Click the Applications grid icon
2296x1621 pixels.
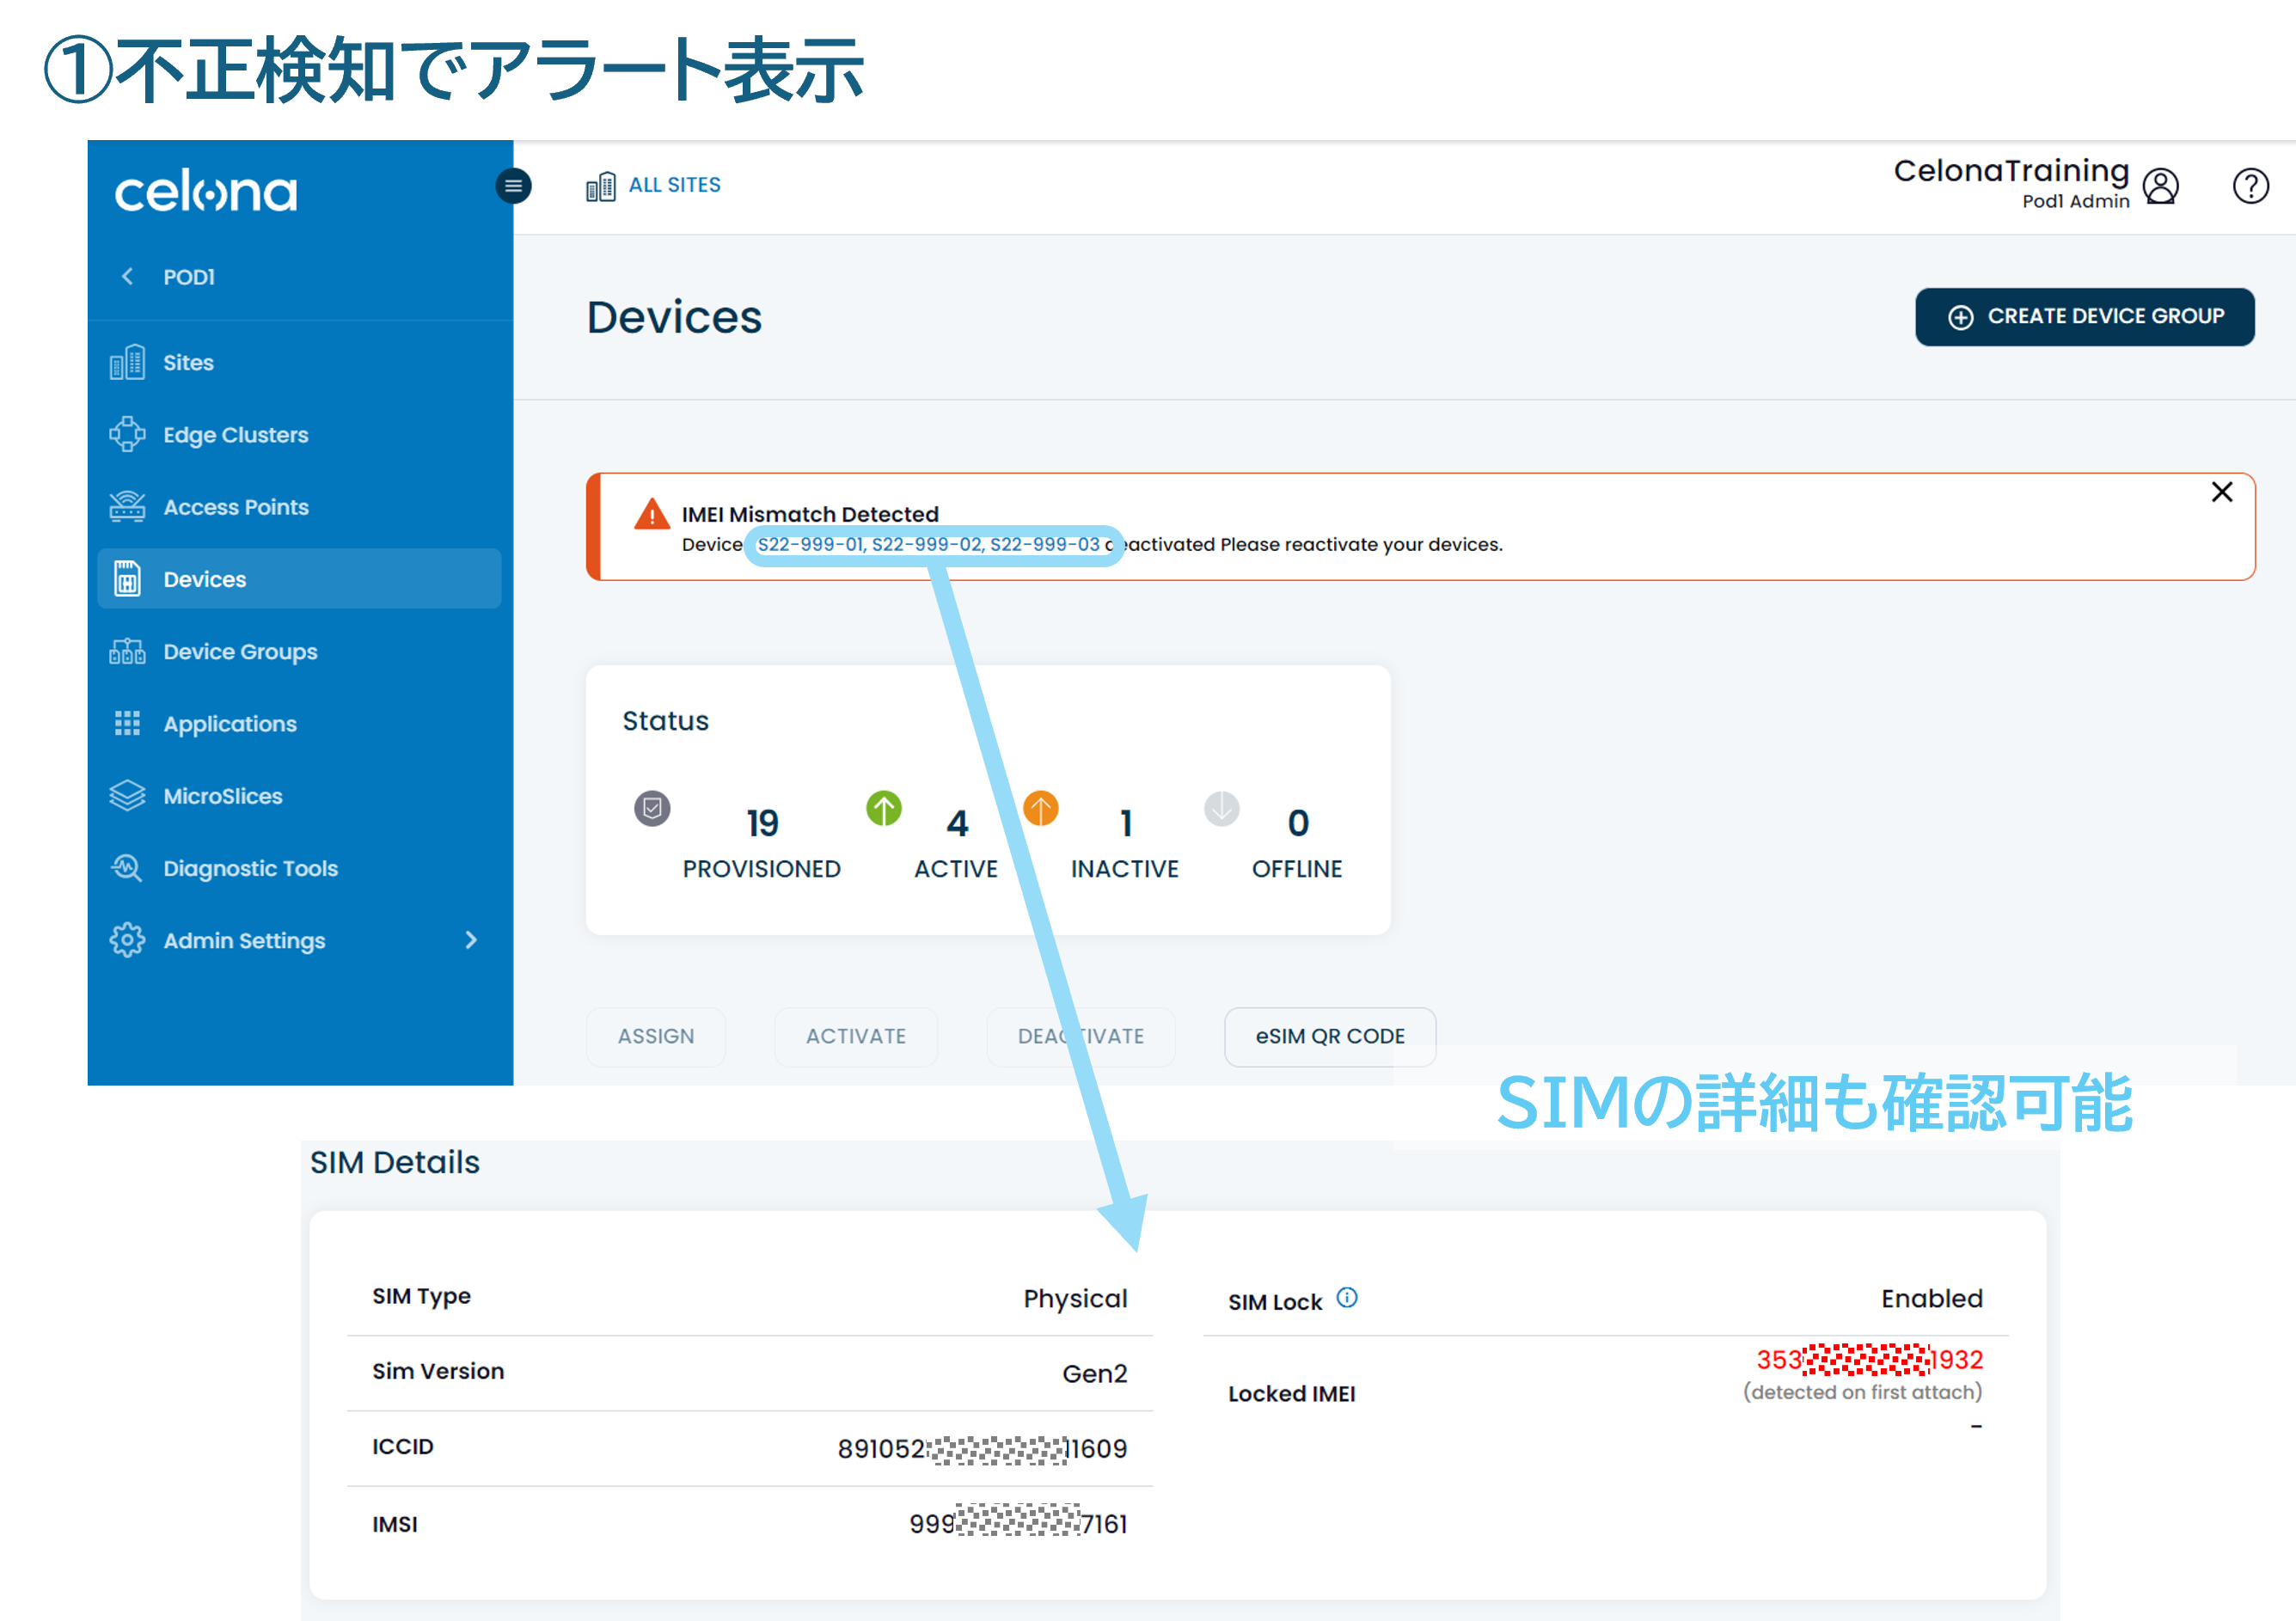(128, 723)
